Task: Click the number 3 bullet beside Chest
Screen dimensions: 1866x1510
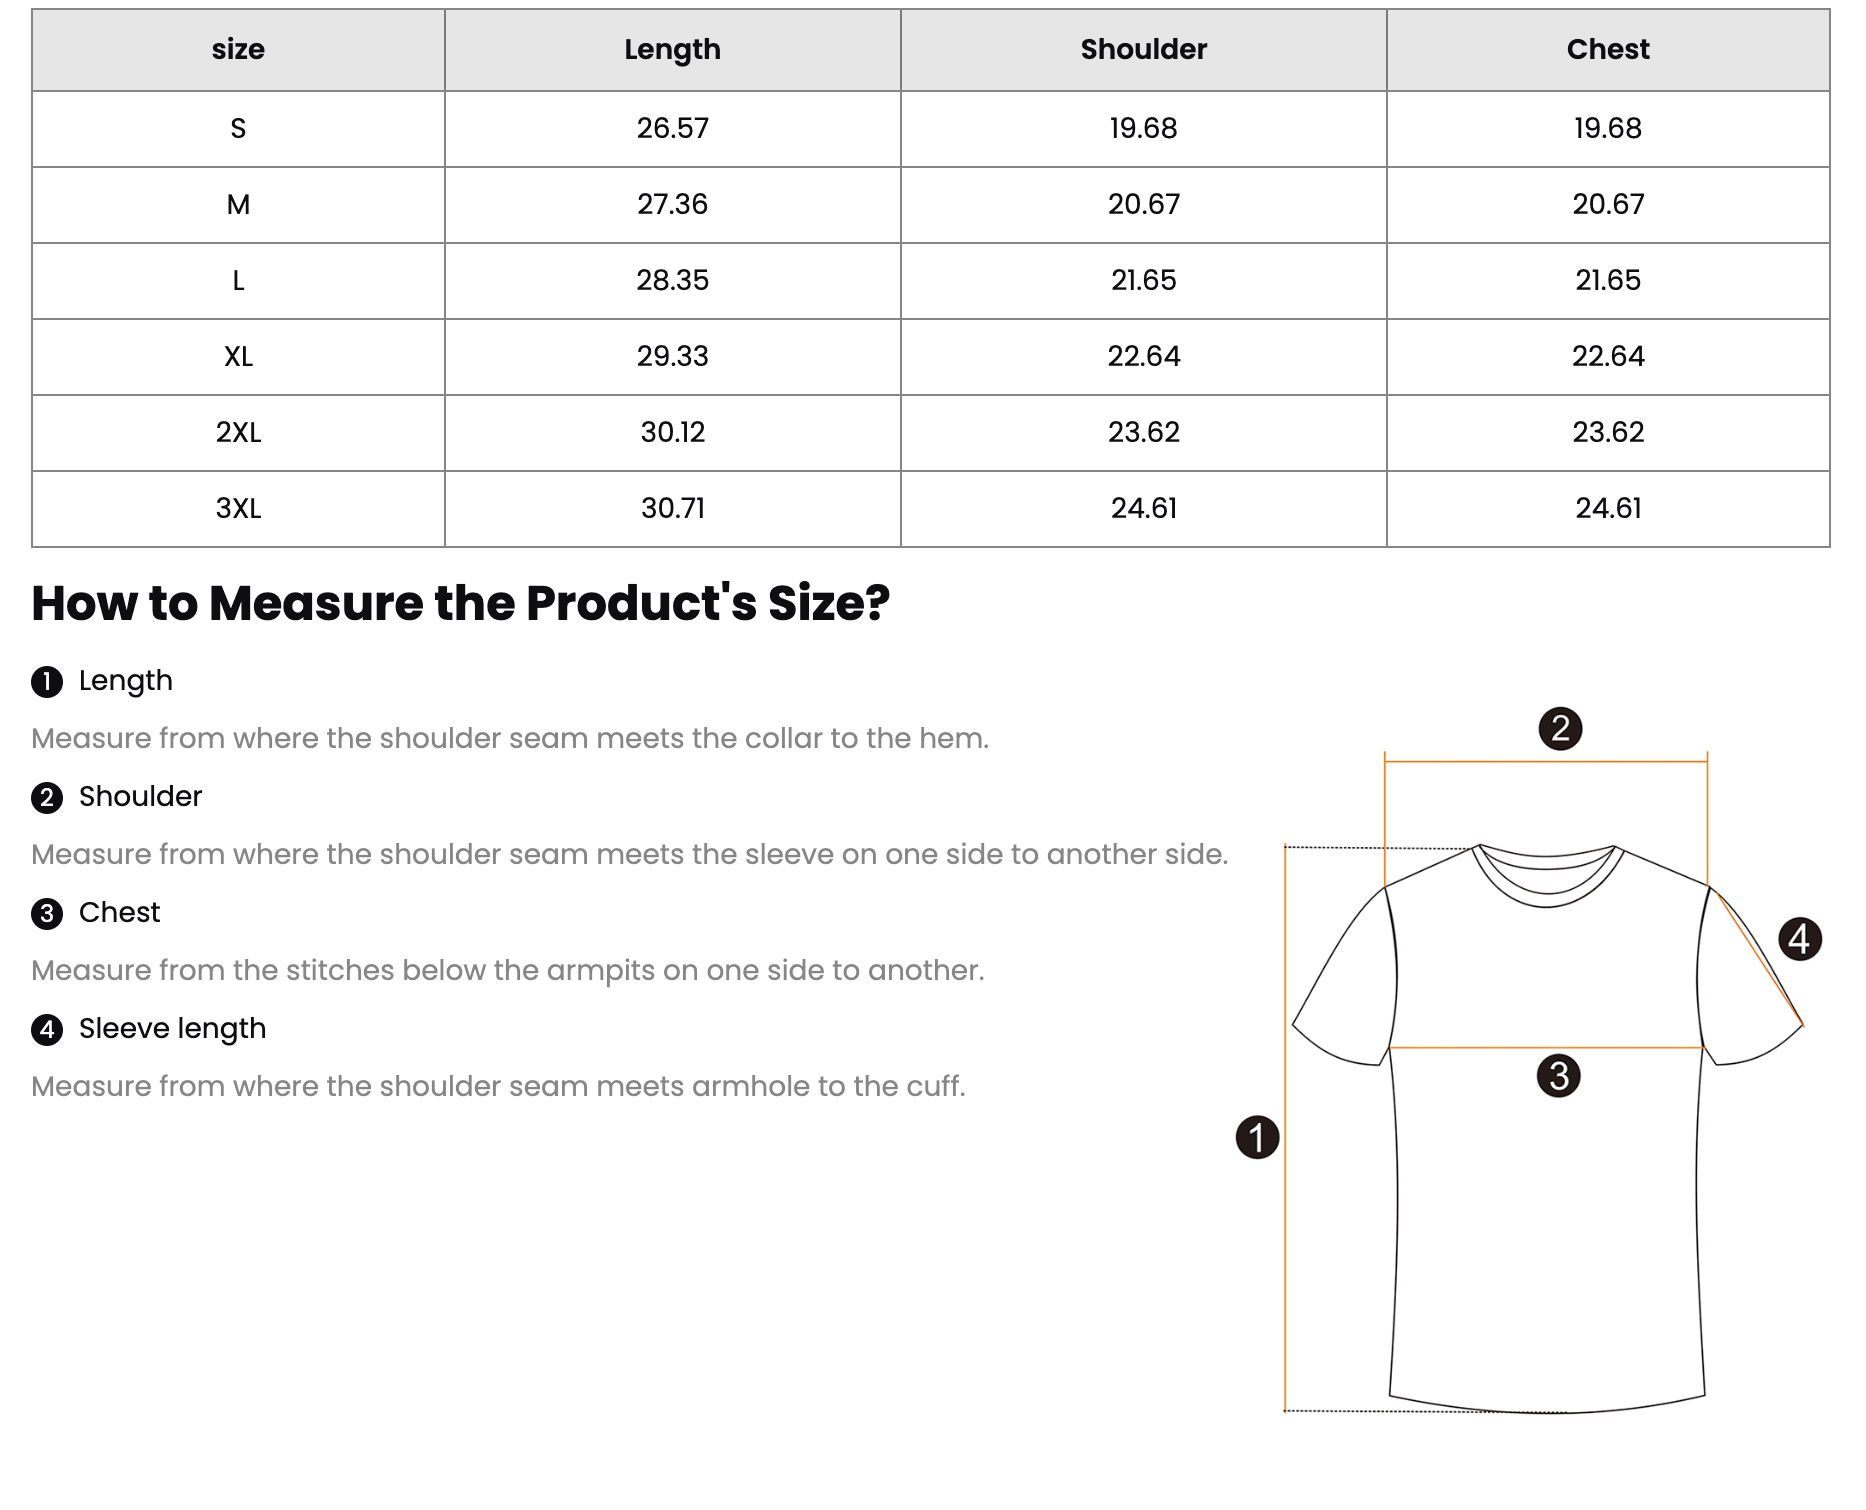Action: click(47, 914)
